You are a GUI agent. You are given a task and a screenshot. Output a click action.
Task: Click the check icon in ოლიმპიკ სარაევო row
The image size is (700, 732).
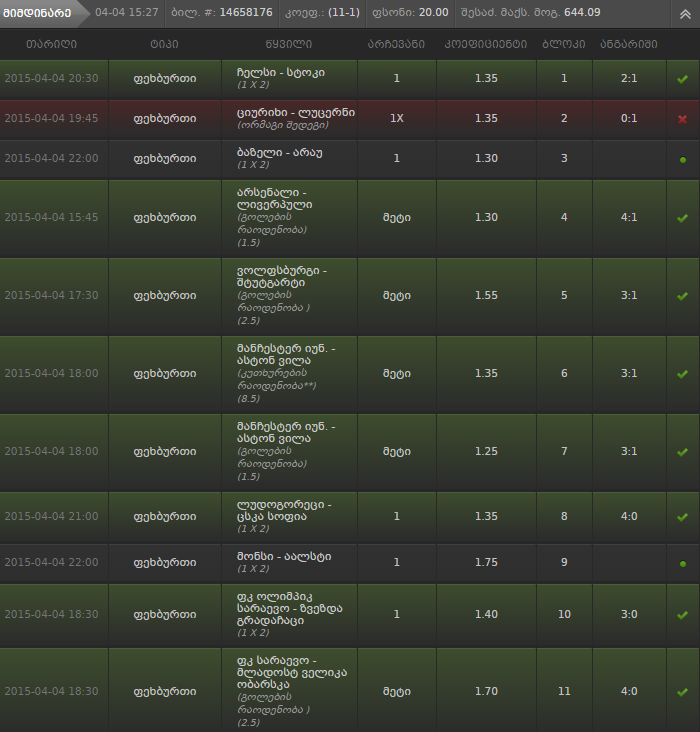pyautogui.click(x=682, y=615)
